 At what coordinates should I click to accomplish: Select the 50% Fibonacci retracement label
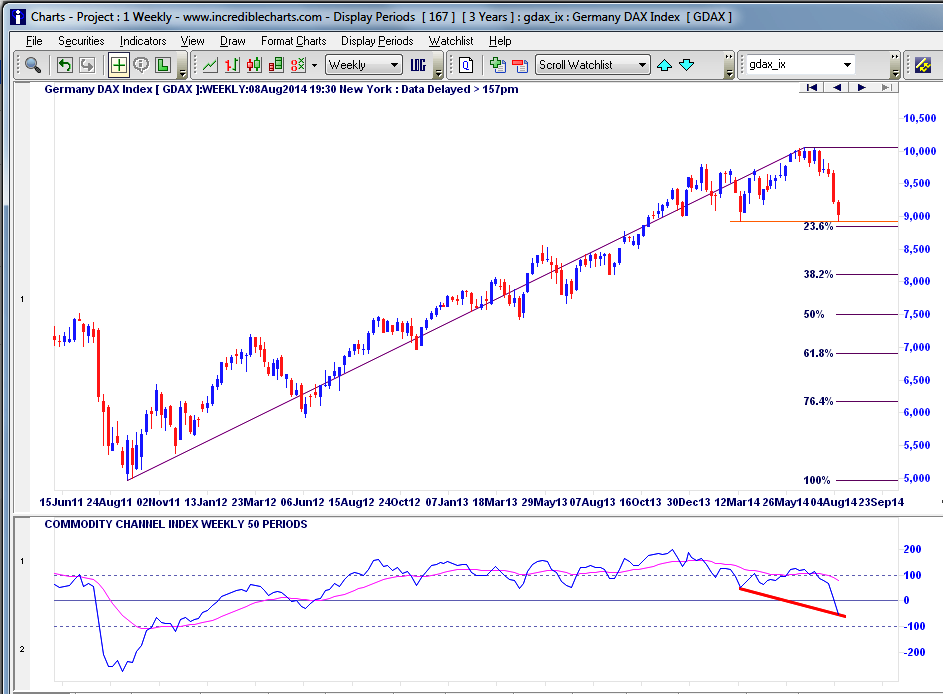(x=814, y=314)
